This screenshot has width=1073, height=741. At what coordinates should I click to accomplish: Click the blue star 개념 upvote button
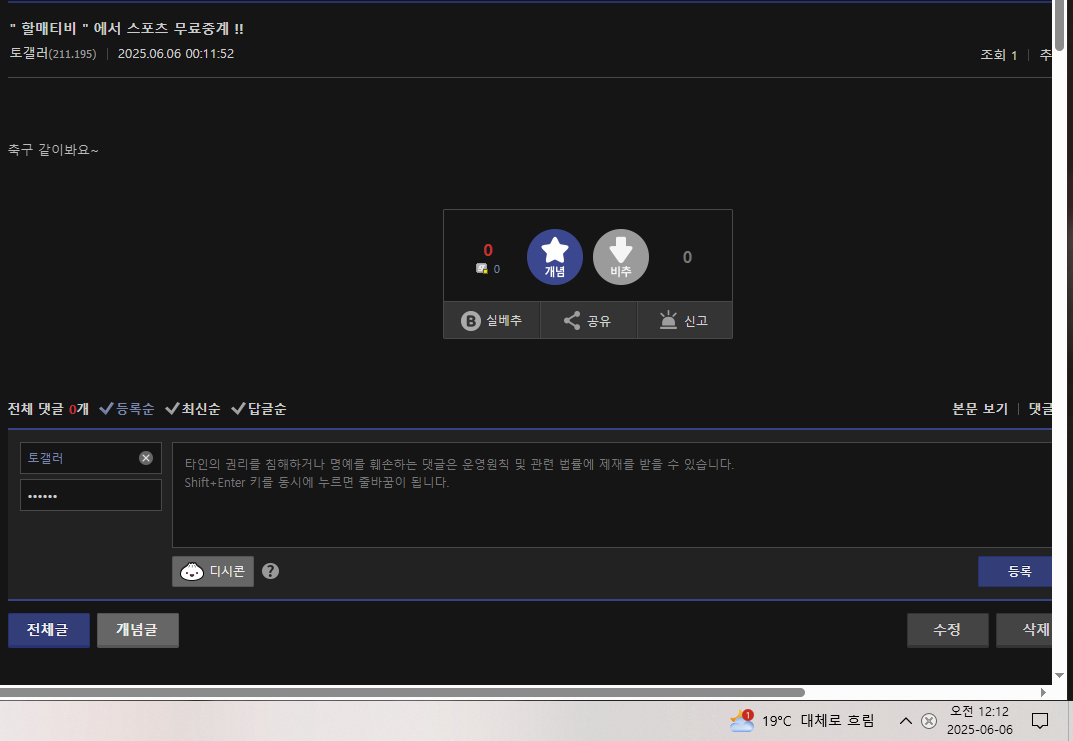554,257
